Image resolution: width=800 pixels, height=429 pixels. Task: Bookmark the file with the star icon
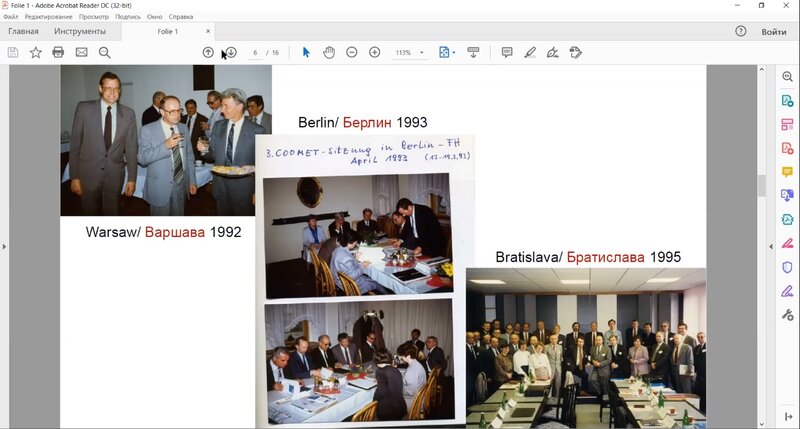pyautogui.click(x=35, y=52)
